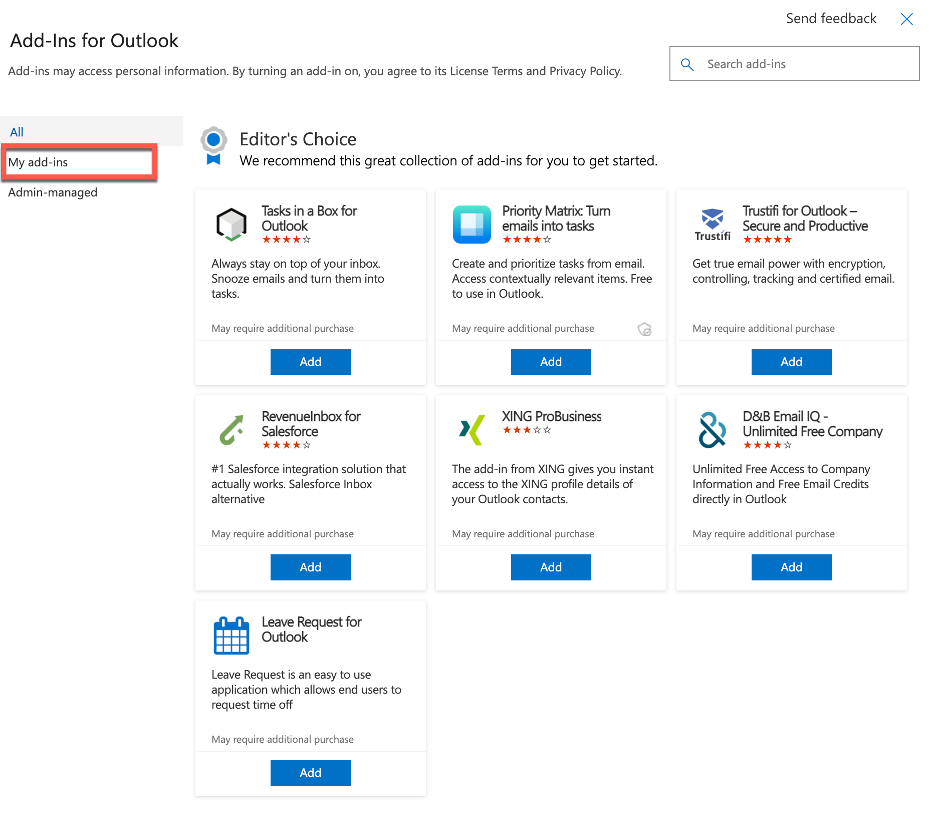
Task: Select the All category
Action: 92,132
